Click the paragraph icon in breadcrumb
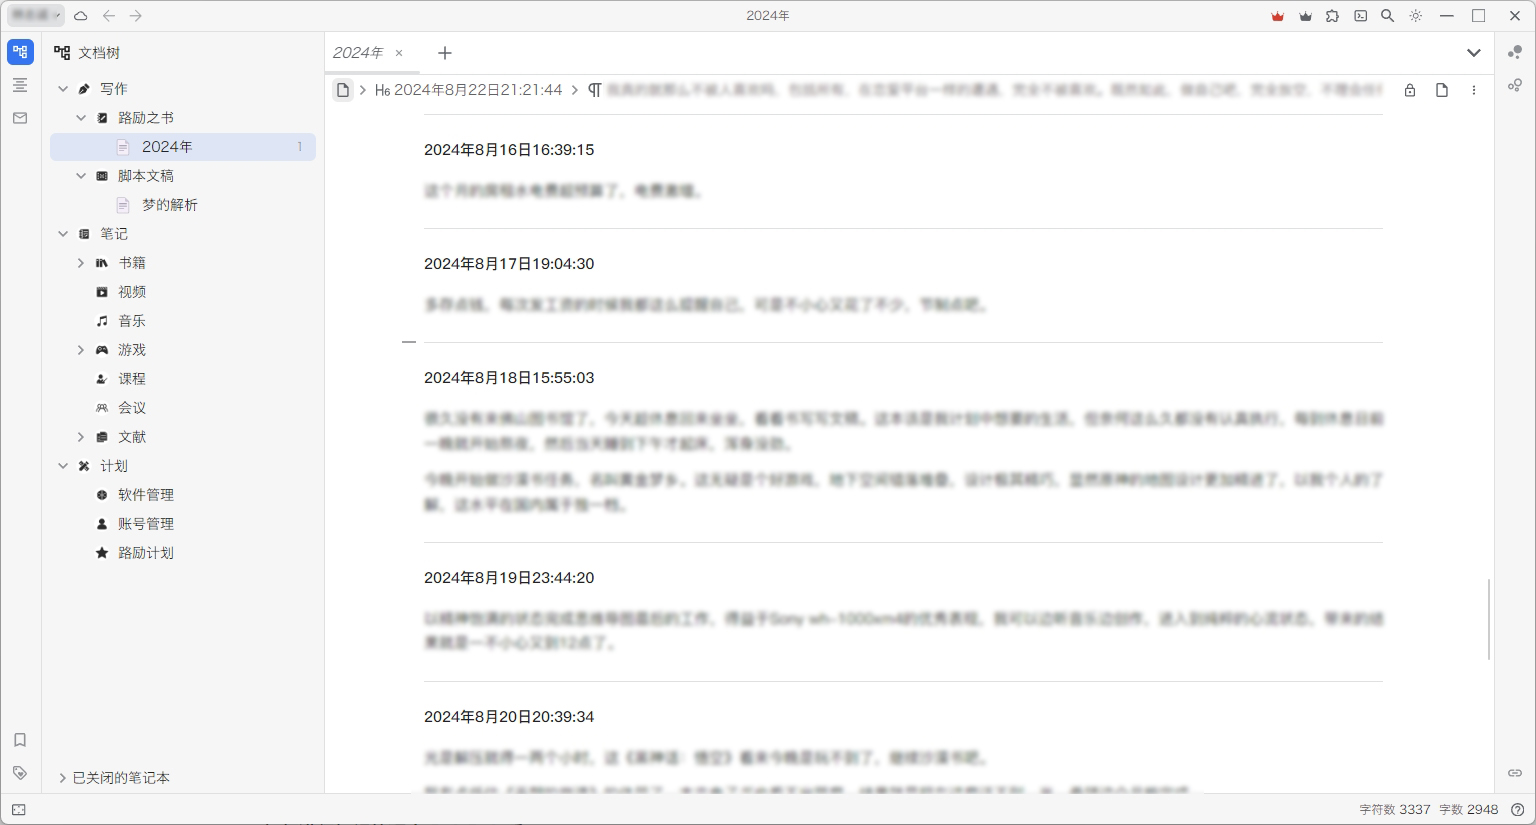This screenshot has width=1536, height=825. 595,90
